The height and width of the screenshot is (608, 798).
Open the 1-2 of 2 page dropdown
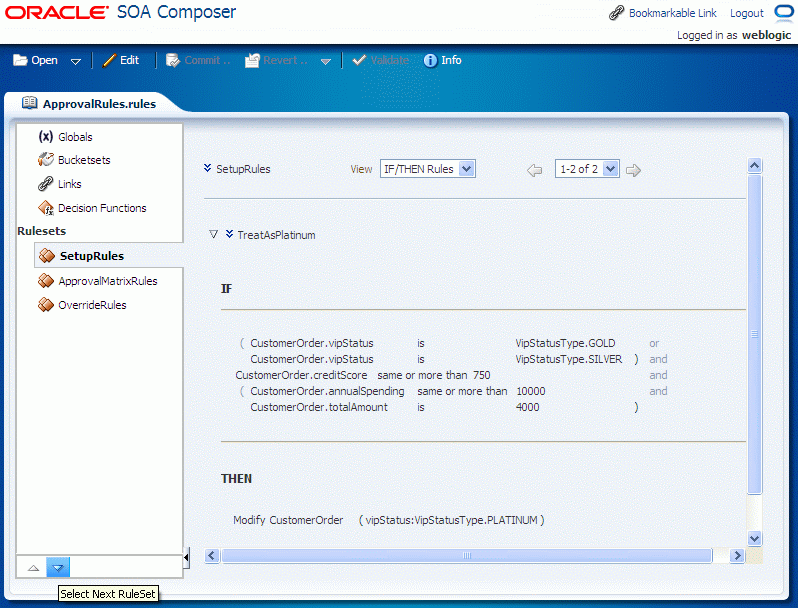coord(587,169)
